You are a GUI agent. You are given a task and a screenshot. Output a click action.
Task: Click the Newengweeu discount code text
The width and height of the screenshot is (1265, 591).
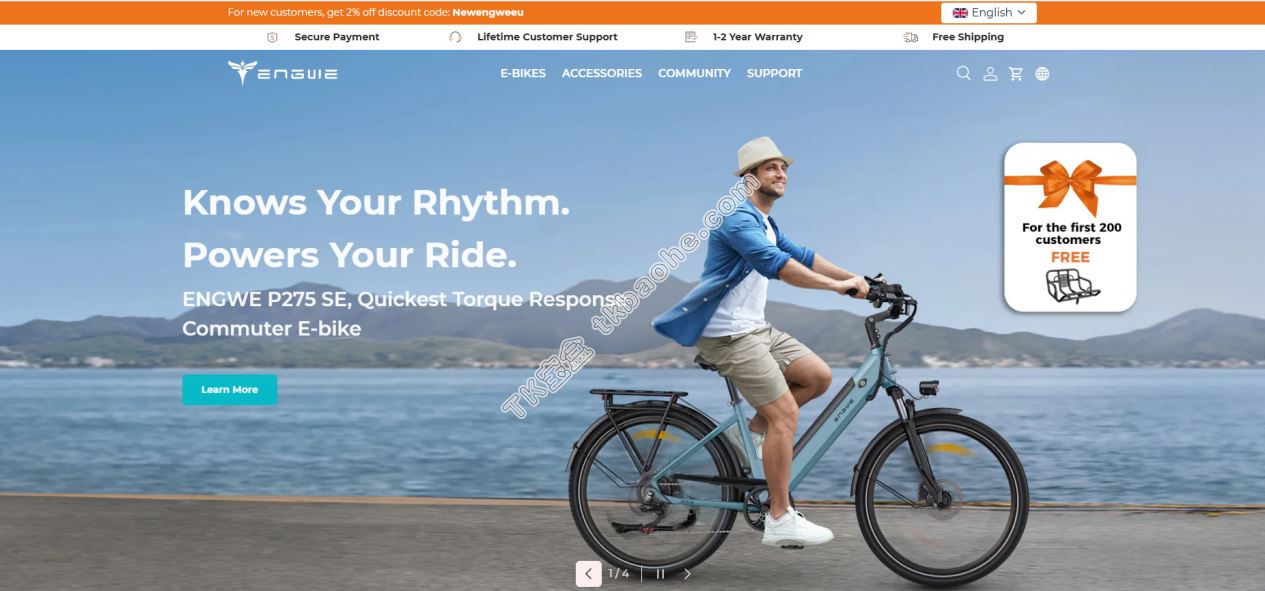(x=487, y=13)
